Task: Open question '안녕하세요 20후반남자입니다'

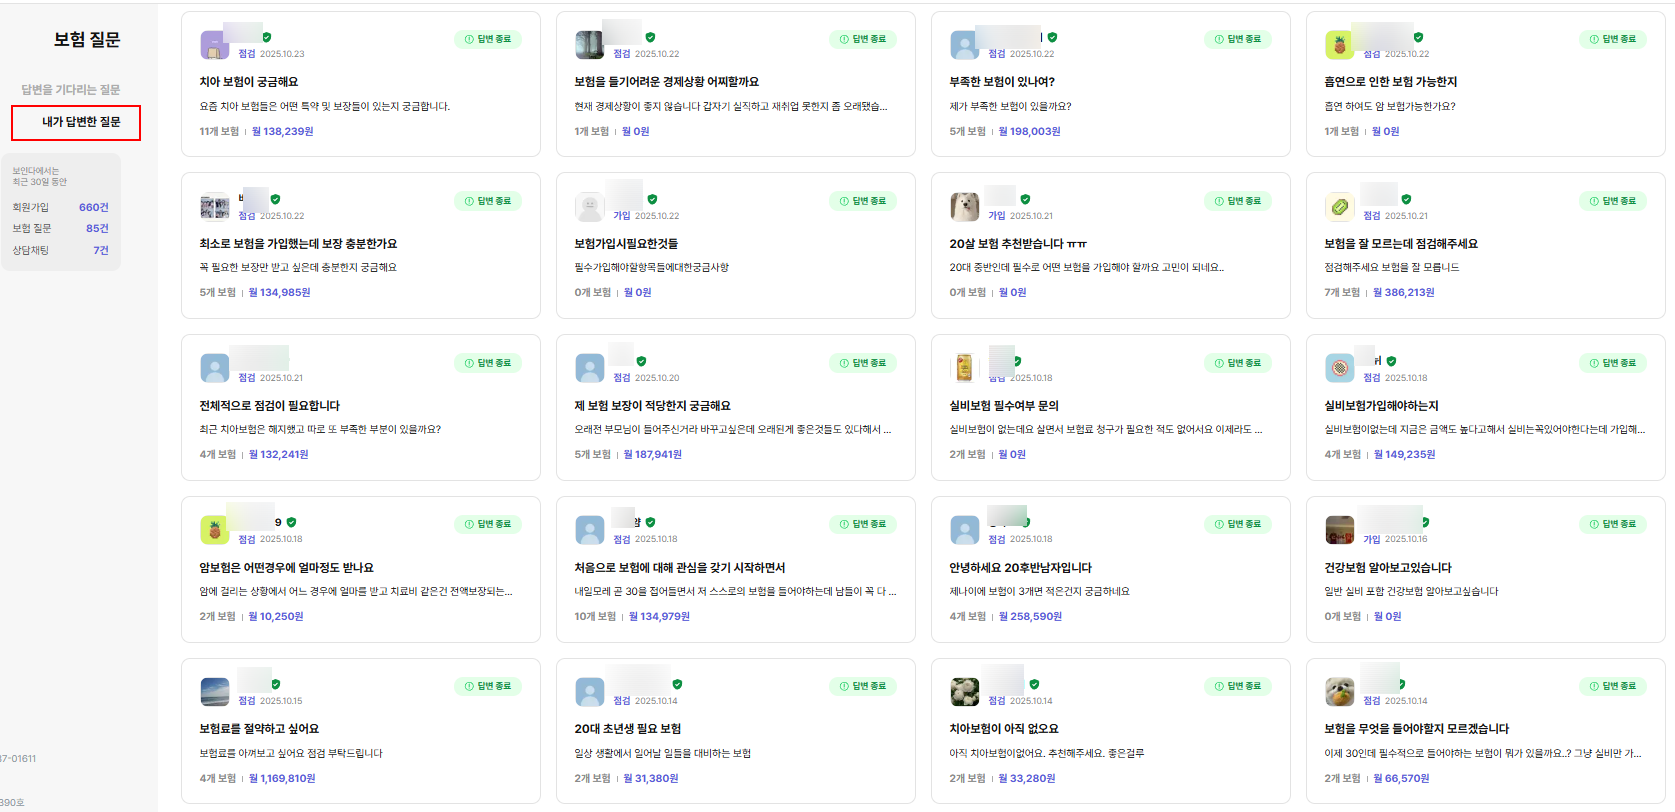Action: [1020, 568]
